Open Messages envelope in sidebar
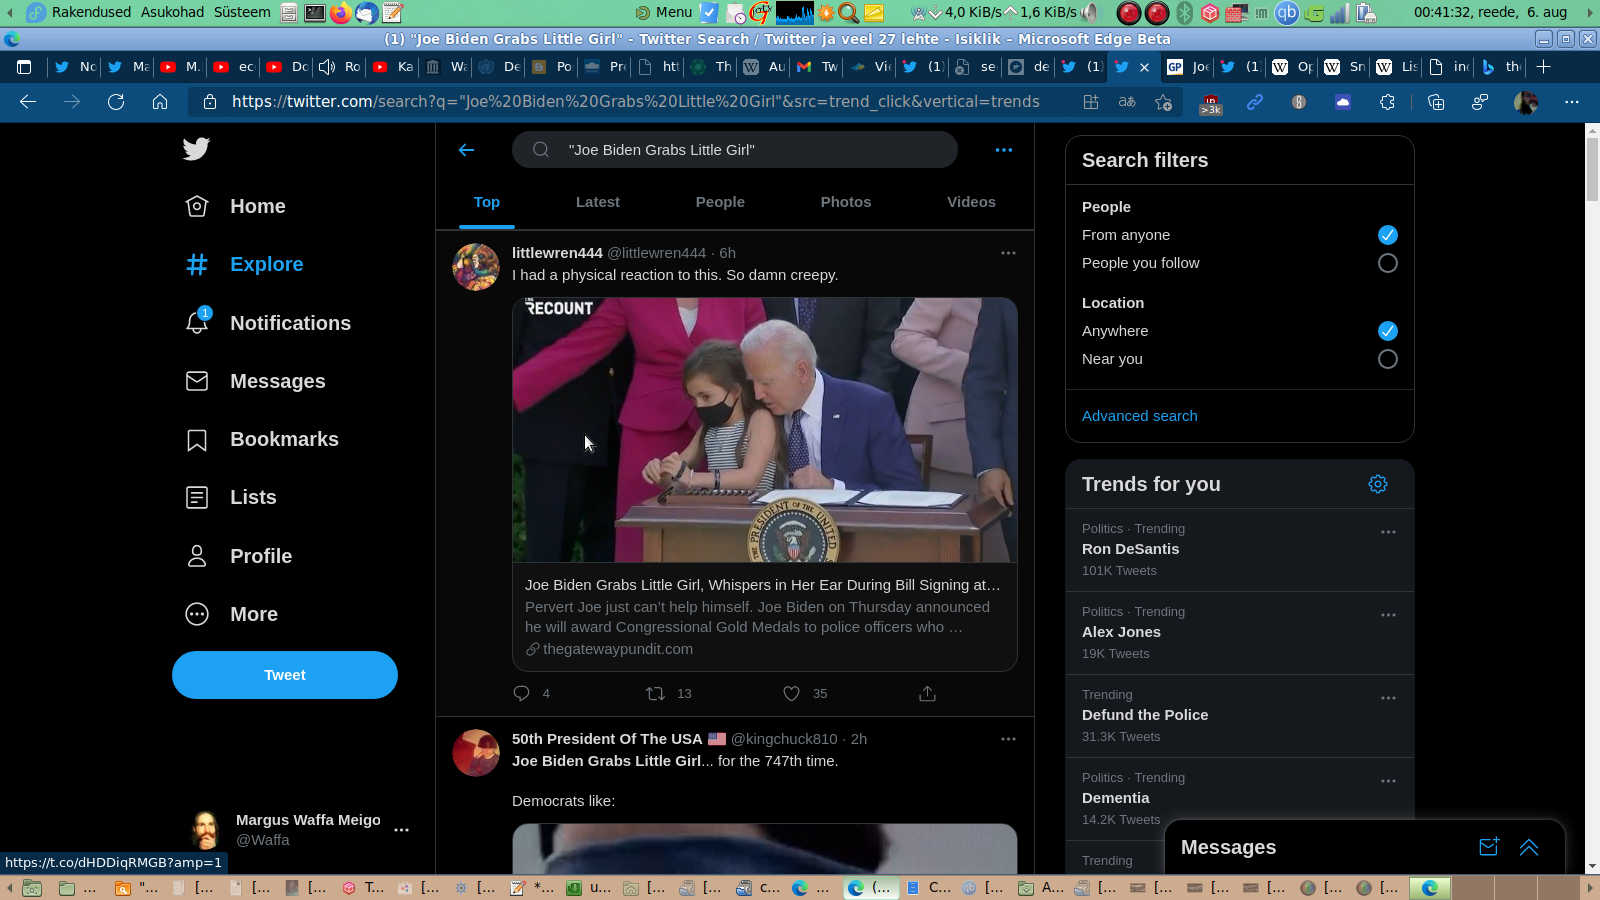The width and height of the screenshot is (1600, 900). point(255,381)
